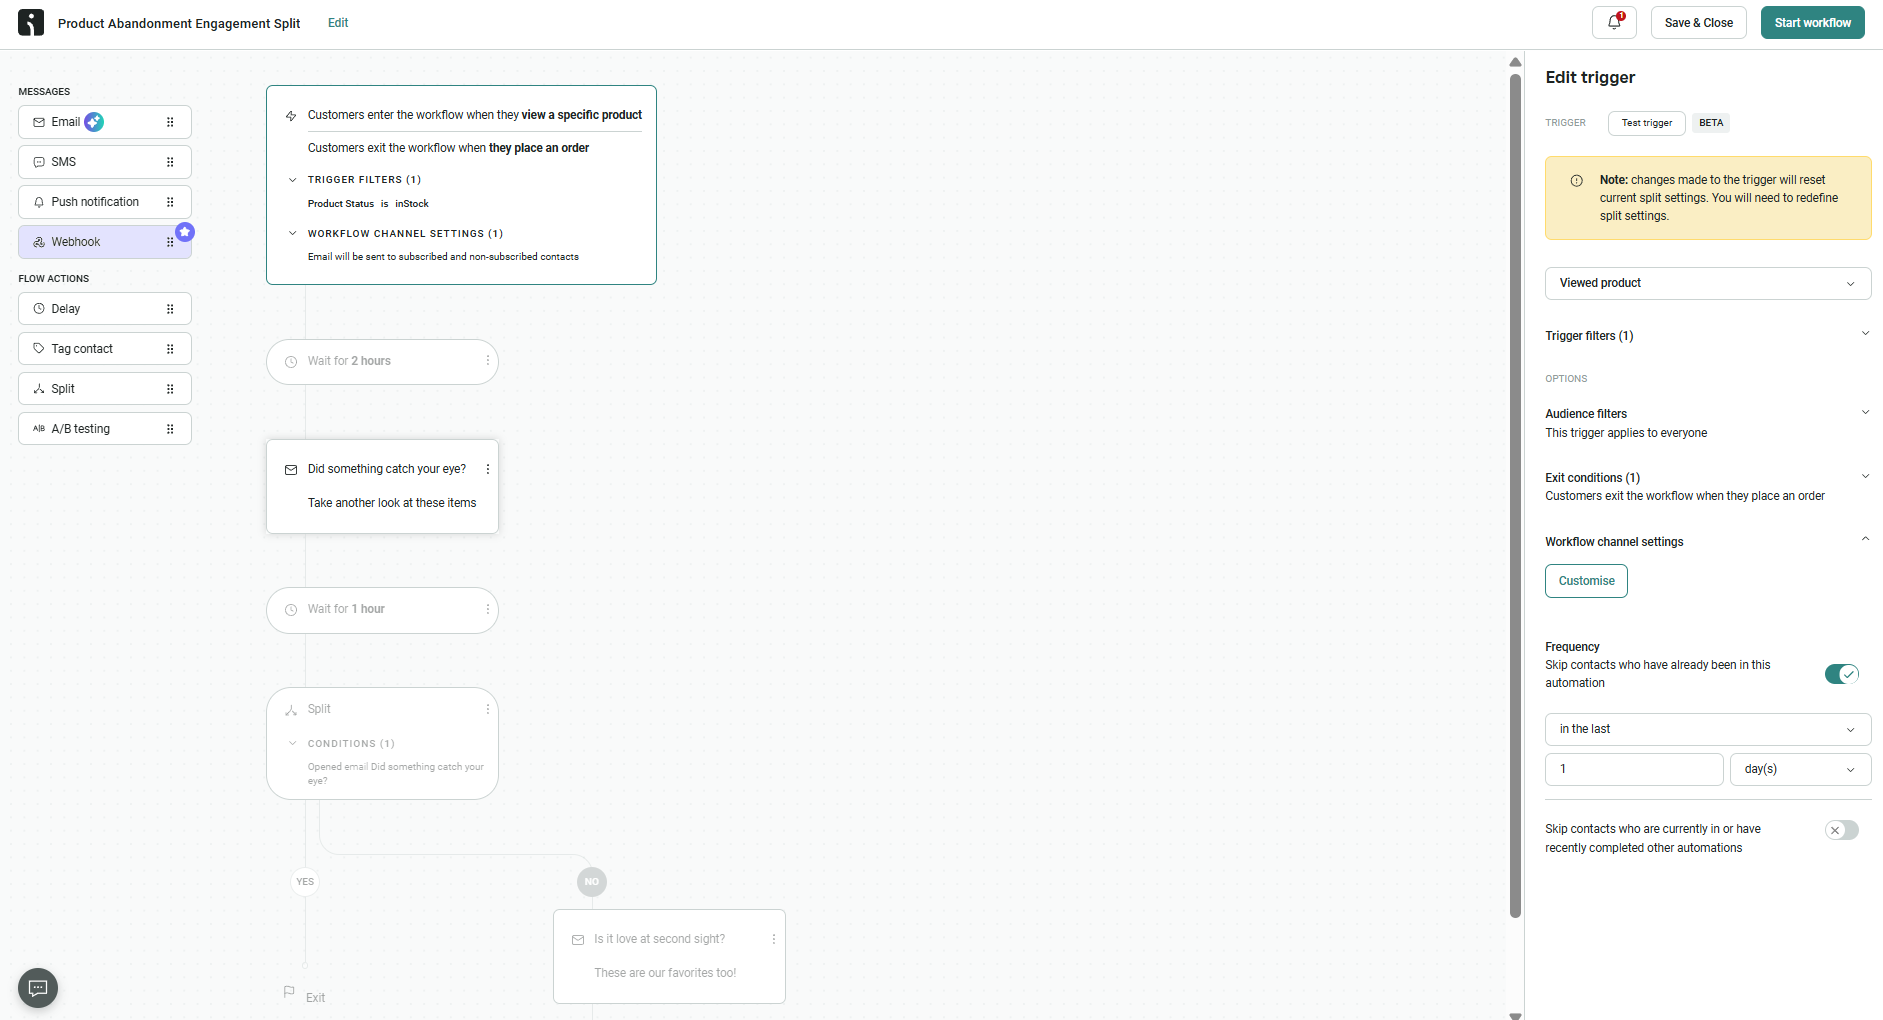The width and height of the screenshot is (1883, 1020).
Task: Click 'Take another look at these items' text
Action: (x=392, y=503)
